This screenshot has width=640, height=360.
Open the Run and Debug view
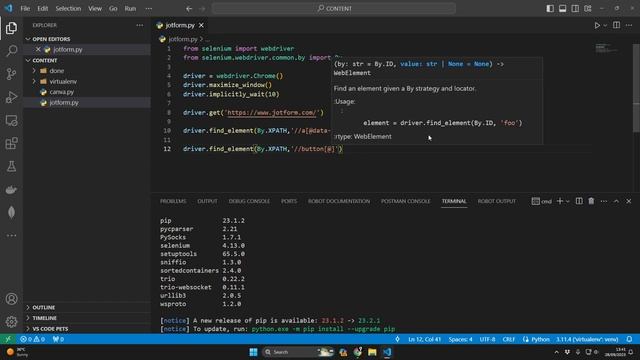coord(11,97)
